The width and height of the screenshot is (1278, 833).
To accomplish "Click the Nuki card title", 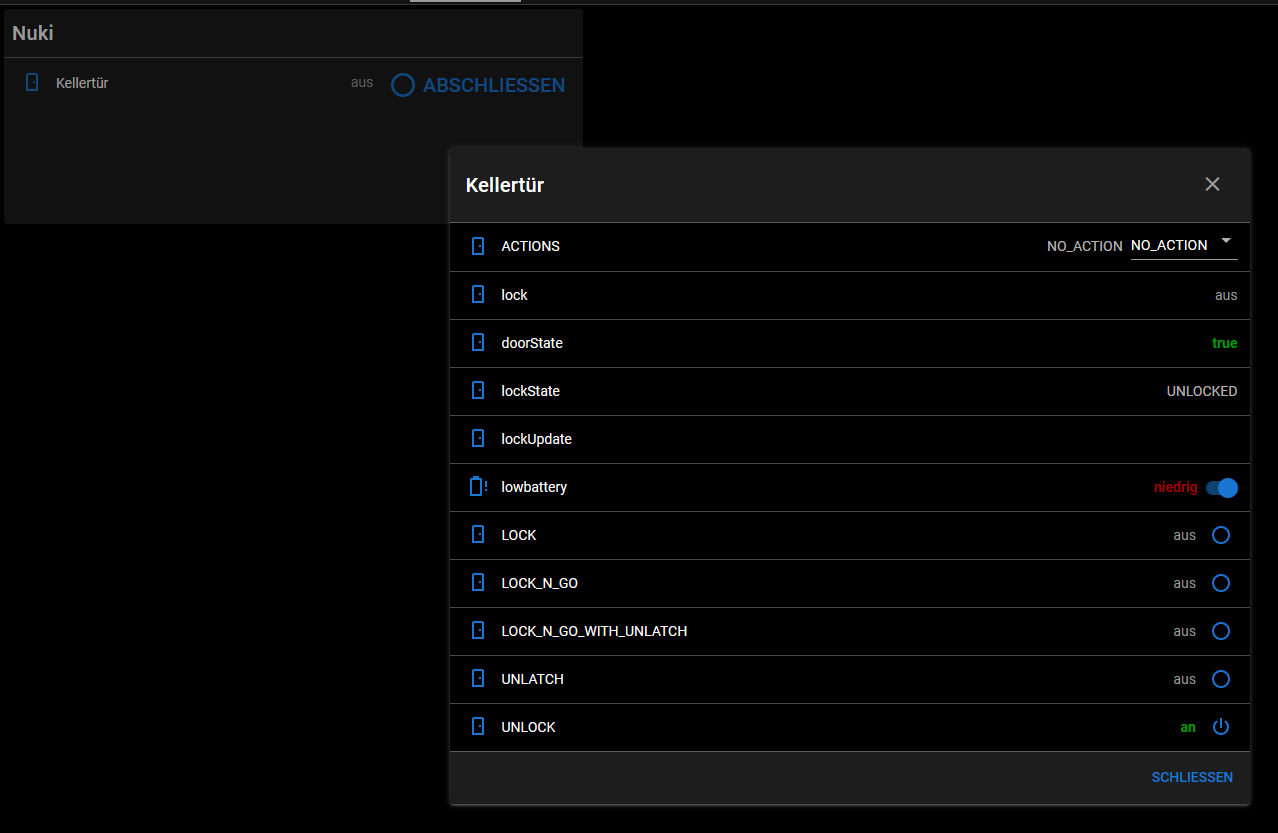I will pos(33,33).
